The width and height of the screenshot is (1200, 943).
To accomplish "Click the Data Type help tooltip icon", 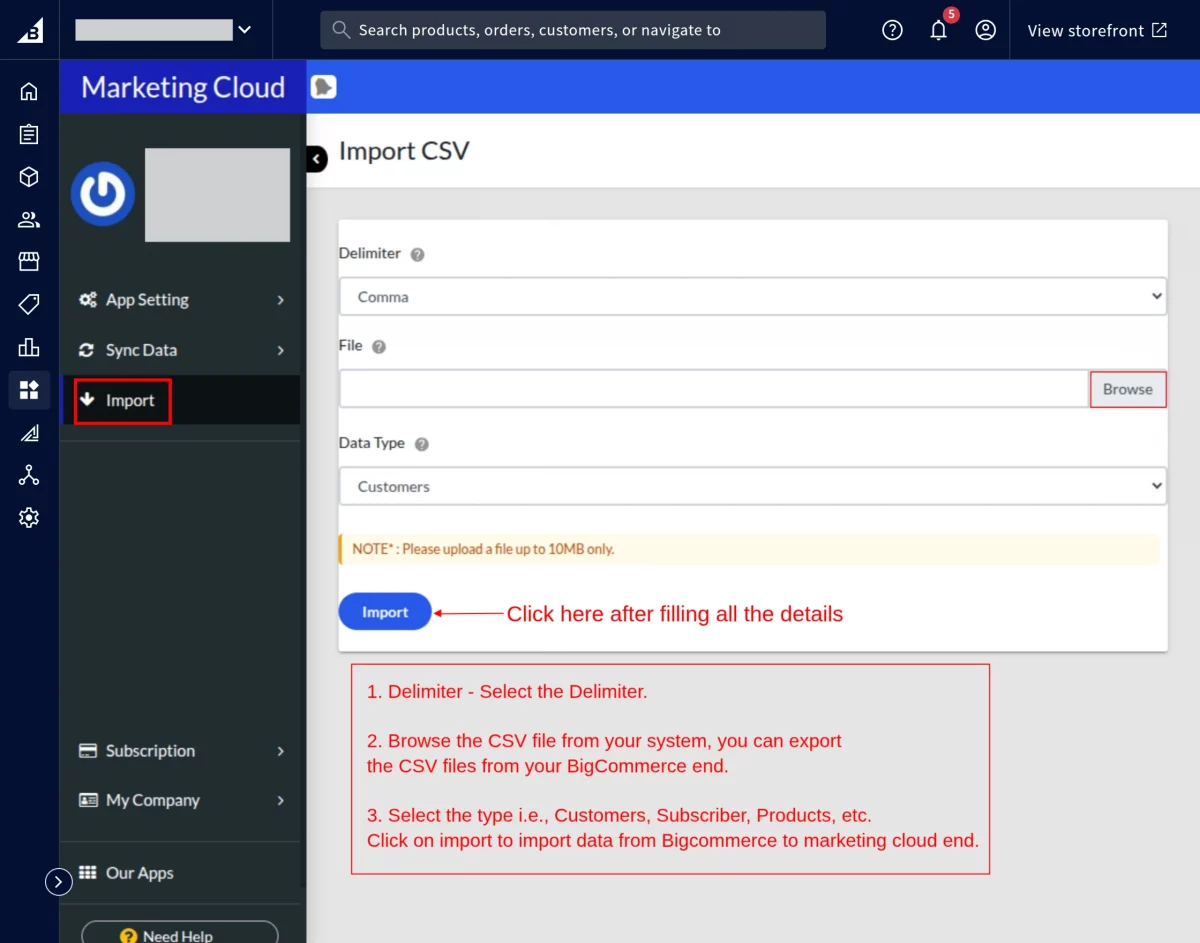I will pyautogui.click(x=422, y=444).
